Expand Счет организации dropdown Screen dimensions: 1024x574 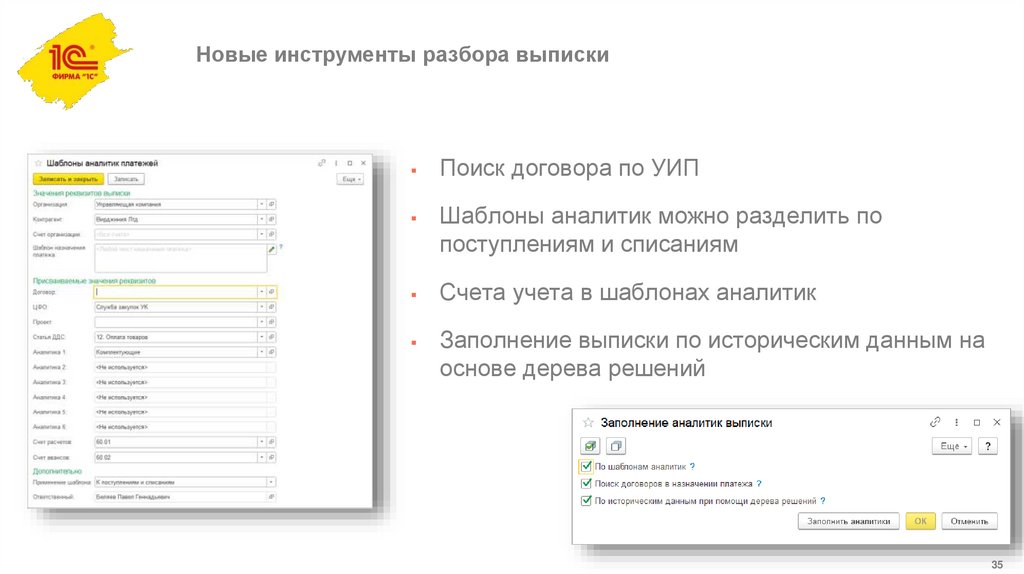click(x=261, y=234)
